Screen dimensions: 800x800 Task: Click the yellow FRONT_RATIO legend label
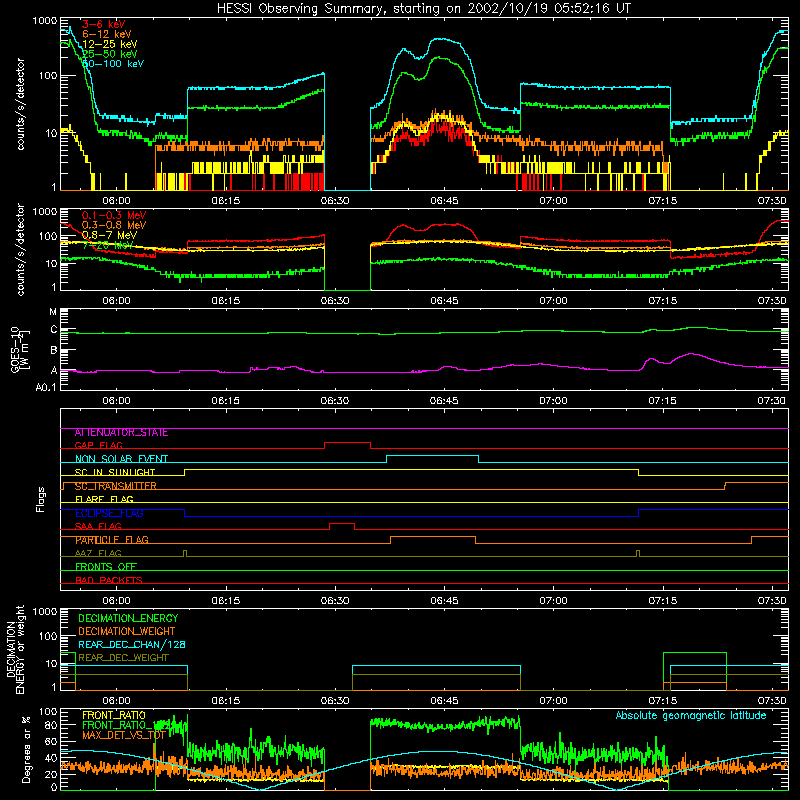114,715
